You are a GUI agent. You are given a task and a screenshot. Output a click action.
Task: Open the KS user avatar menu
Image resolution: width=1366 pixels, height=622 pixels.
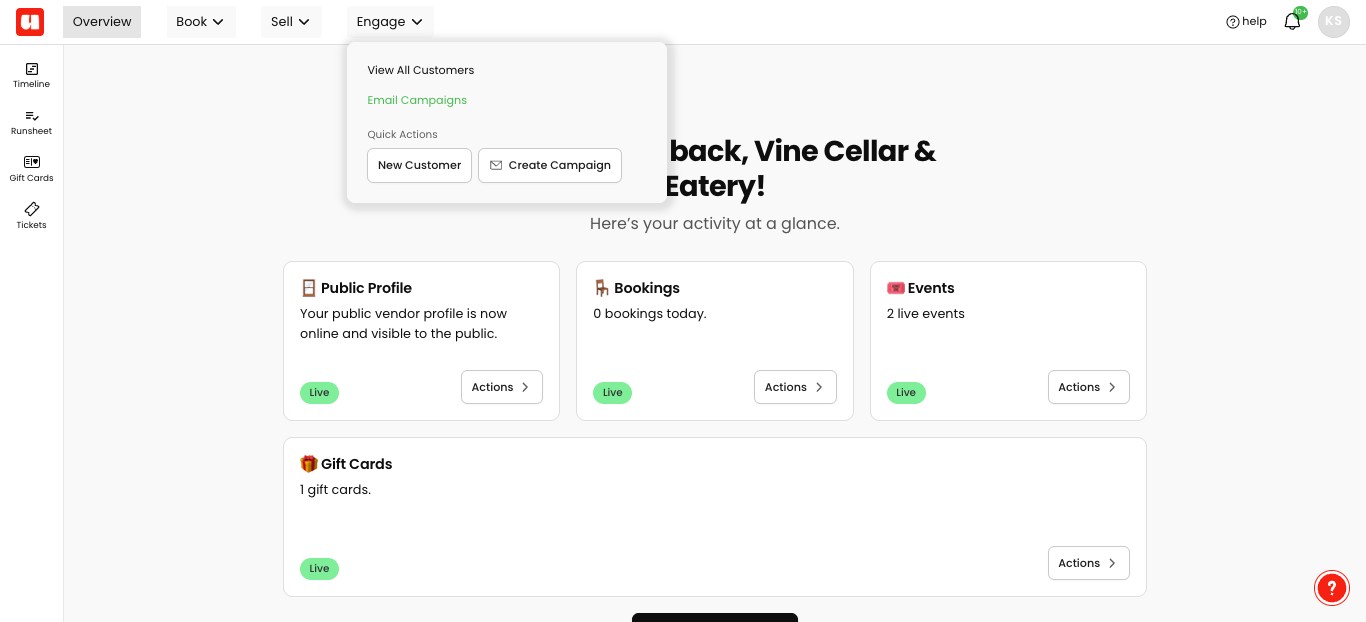(1334, 22)
